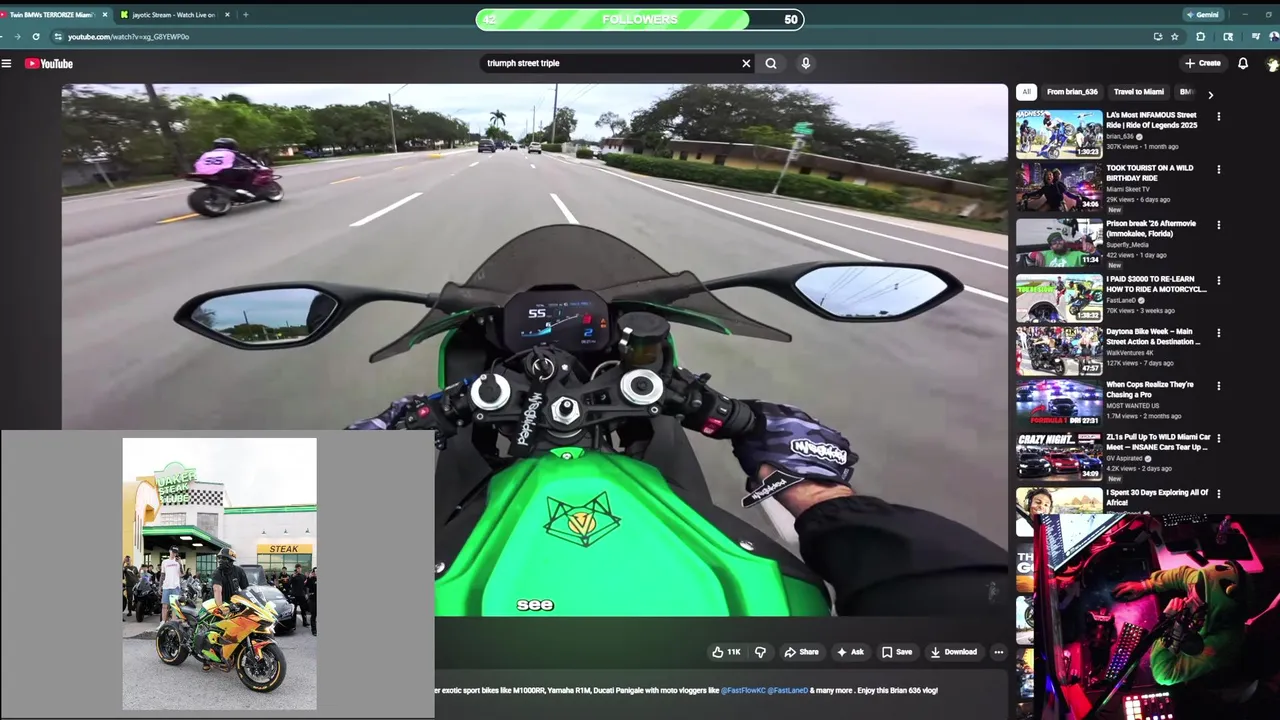
Task: Share the video
Action: (x=801, y=652)
